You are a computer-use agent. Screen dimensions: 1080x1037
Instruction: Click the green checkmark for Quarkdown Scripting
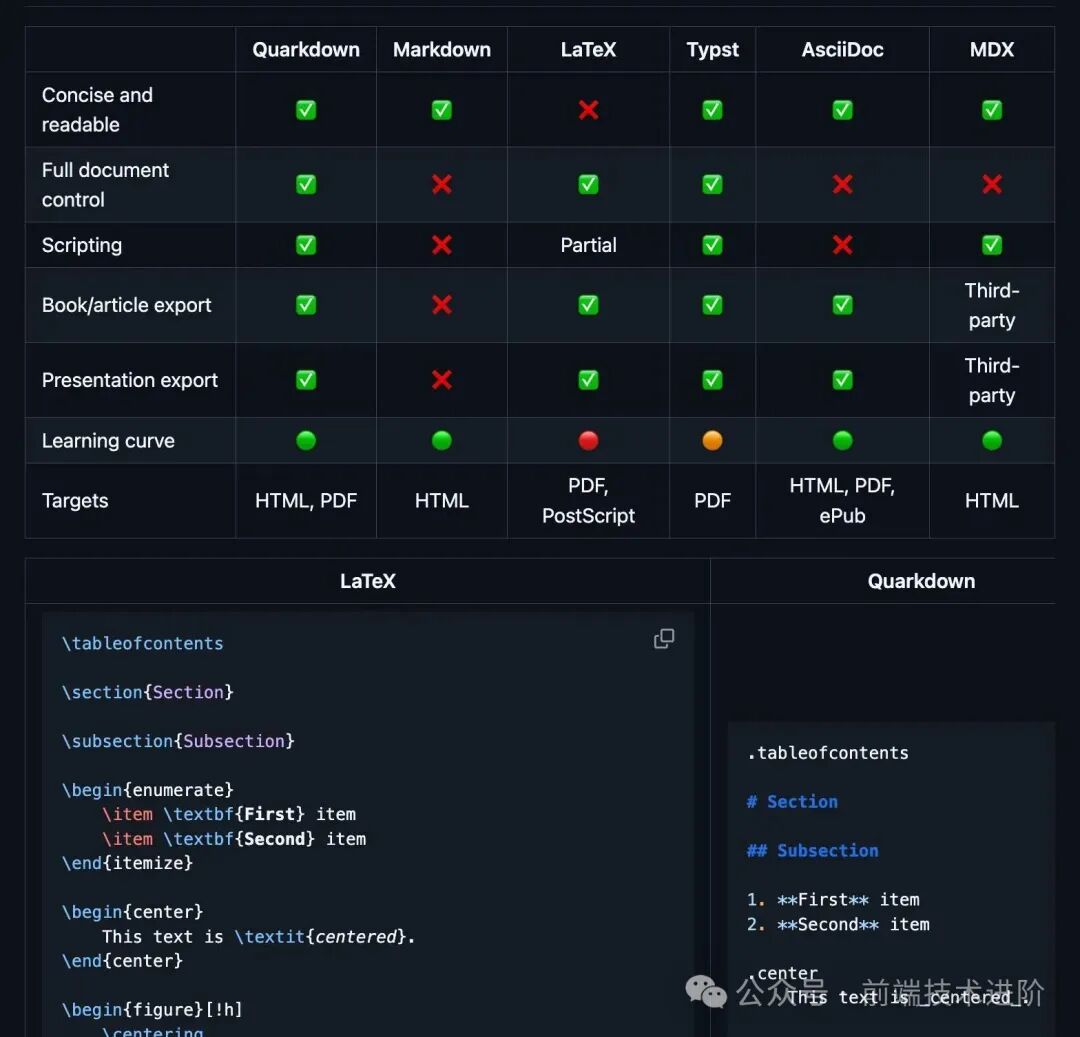coord(306,245)
